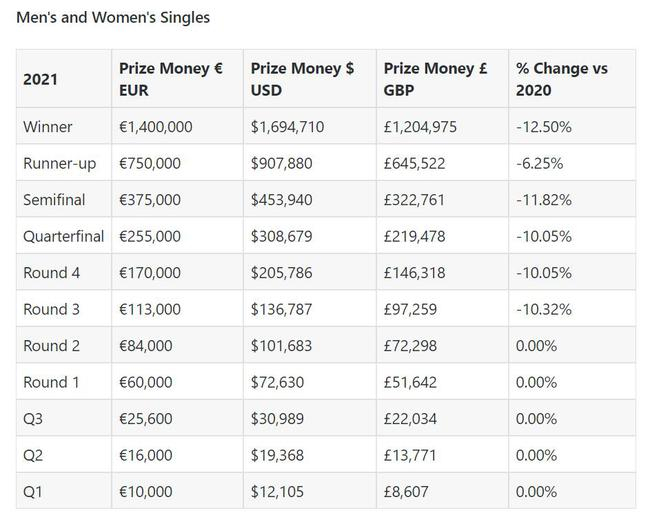Image resolution: width=650 pixels, height=526 pixels.
Task: Click the £322,761 semifinal GBP cell
Action: 415,200
